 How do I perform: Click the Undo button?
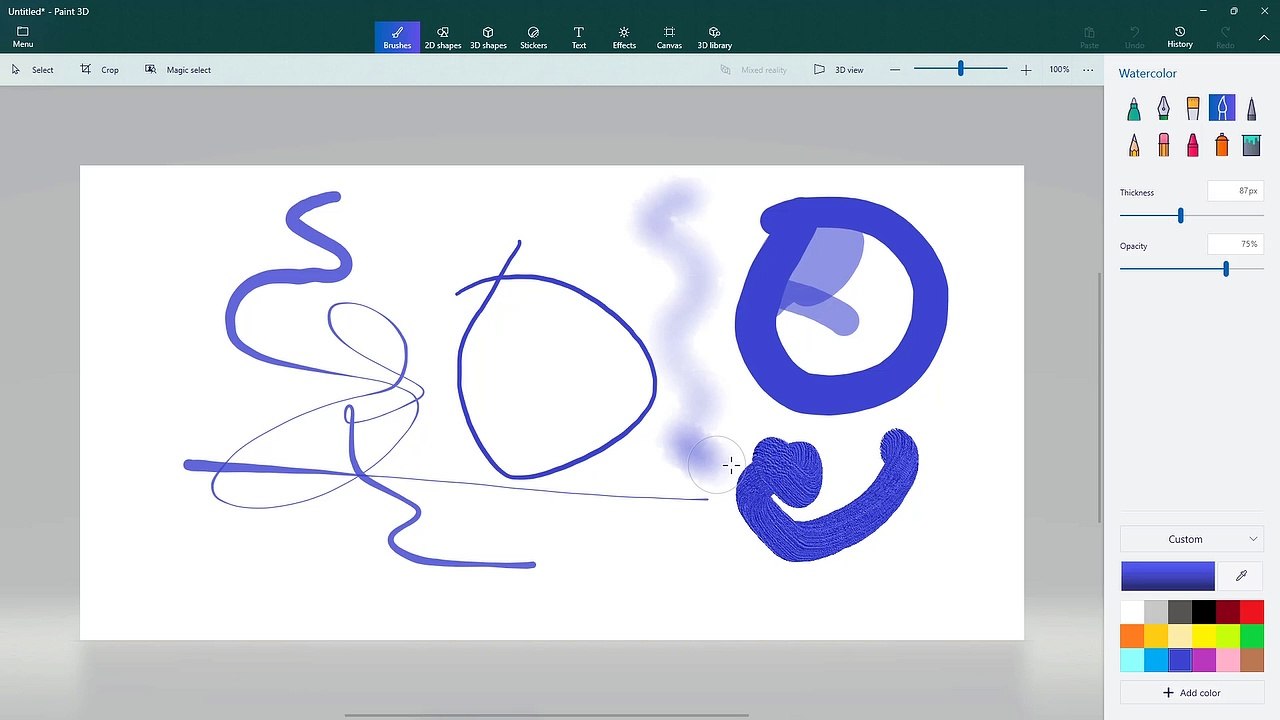pyautogui.click(x=1134, y=37)
